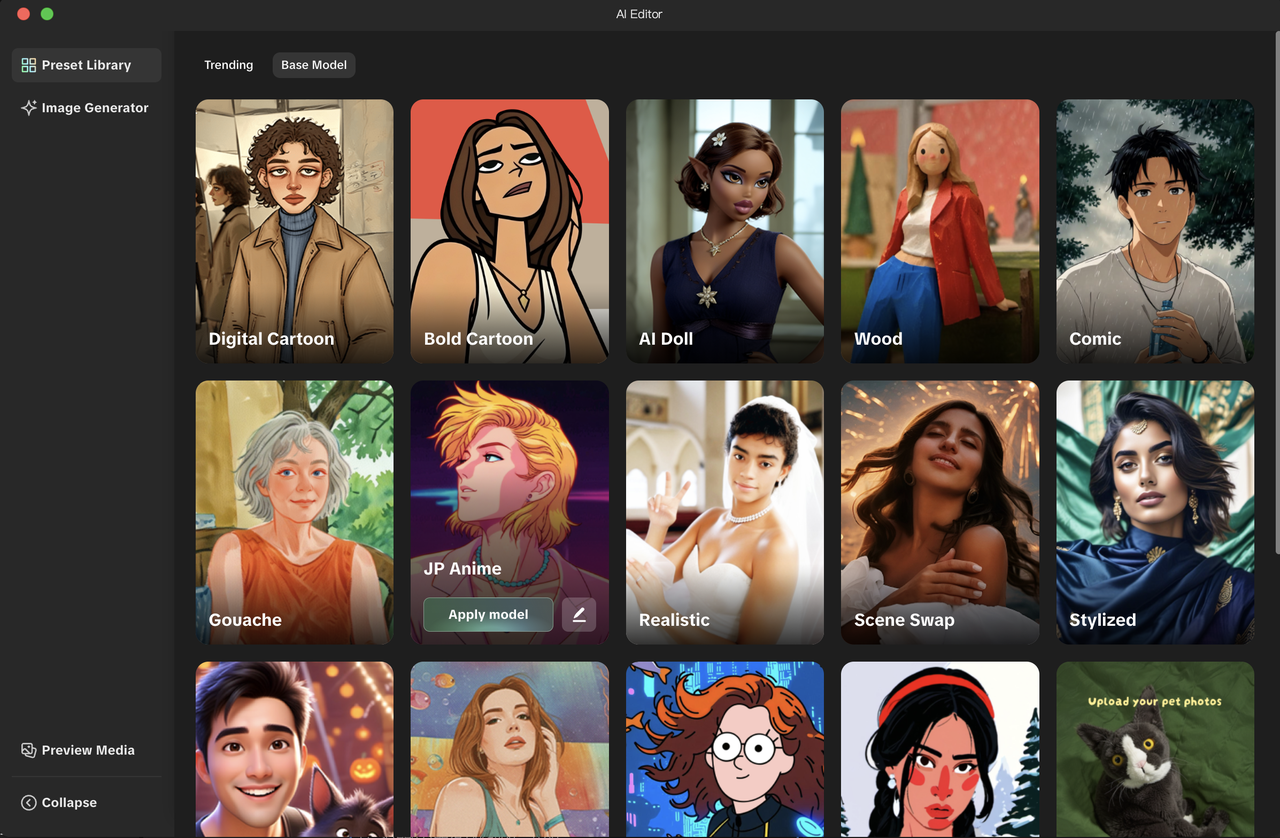Image resolution: width=1280 pixels, height=838 pixels.
Task: Select the 3D smiling man preset thumbnail
Action: (295, 749)
